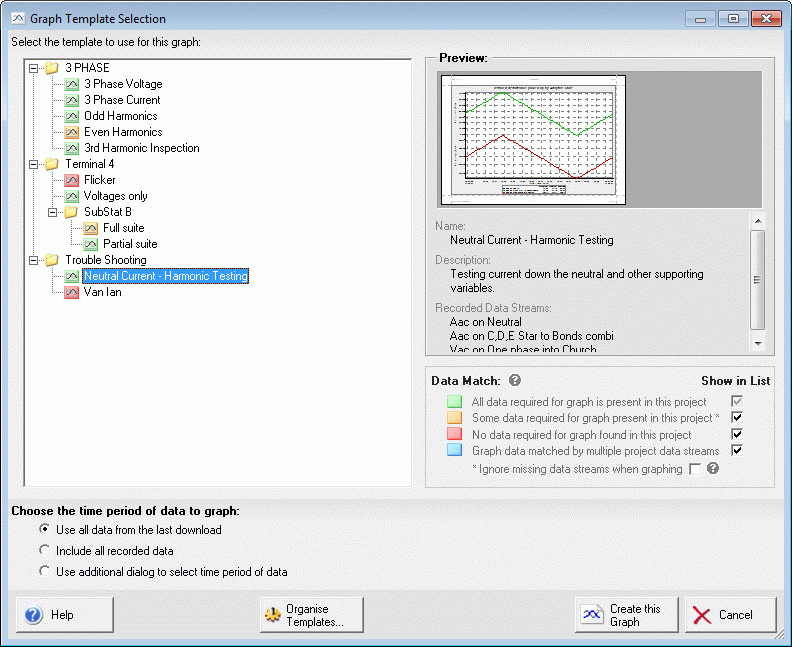Click the help question mark beside Data Match
This screenshot has width=792, height=647.
[x=515, y=380]
